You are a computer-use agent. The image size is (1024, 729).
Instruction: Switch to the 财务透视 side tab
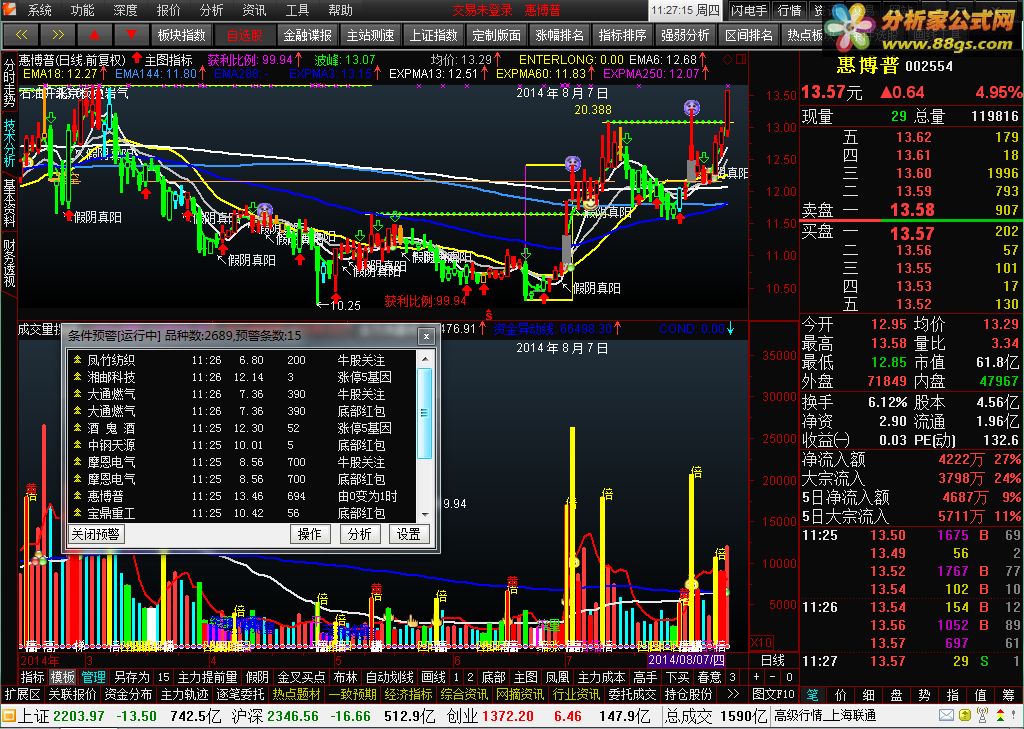click(9, 263)
